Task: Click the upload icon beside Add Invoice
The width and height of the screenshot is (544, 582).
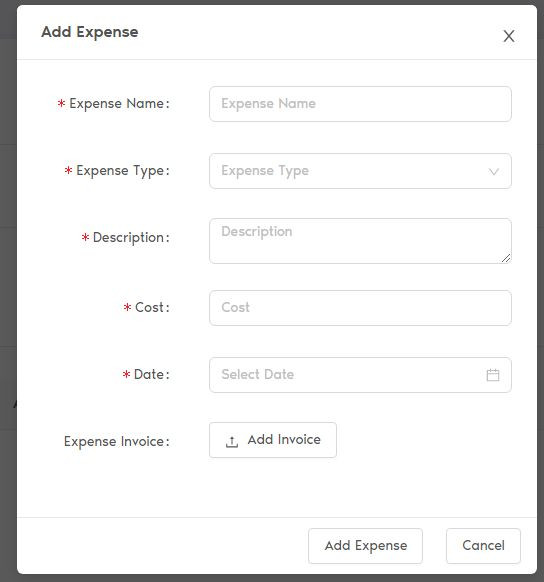Action: point(232,441)
